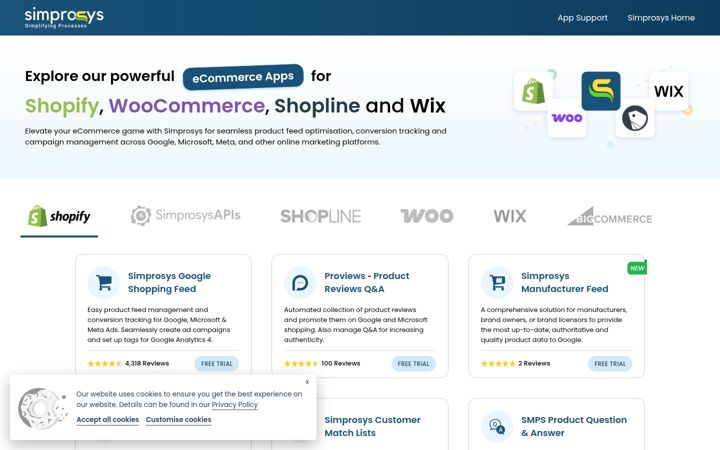720x450 pixels.
Task: Click the "4,318 Reviews" text
Action: [x=147, y=363]
